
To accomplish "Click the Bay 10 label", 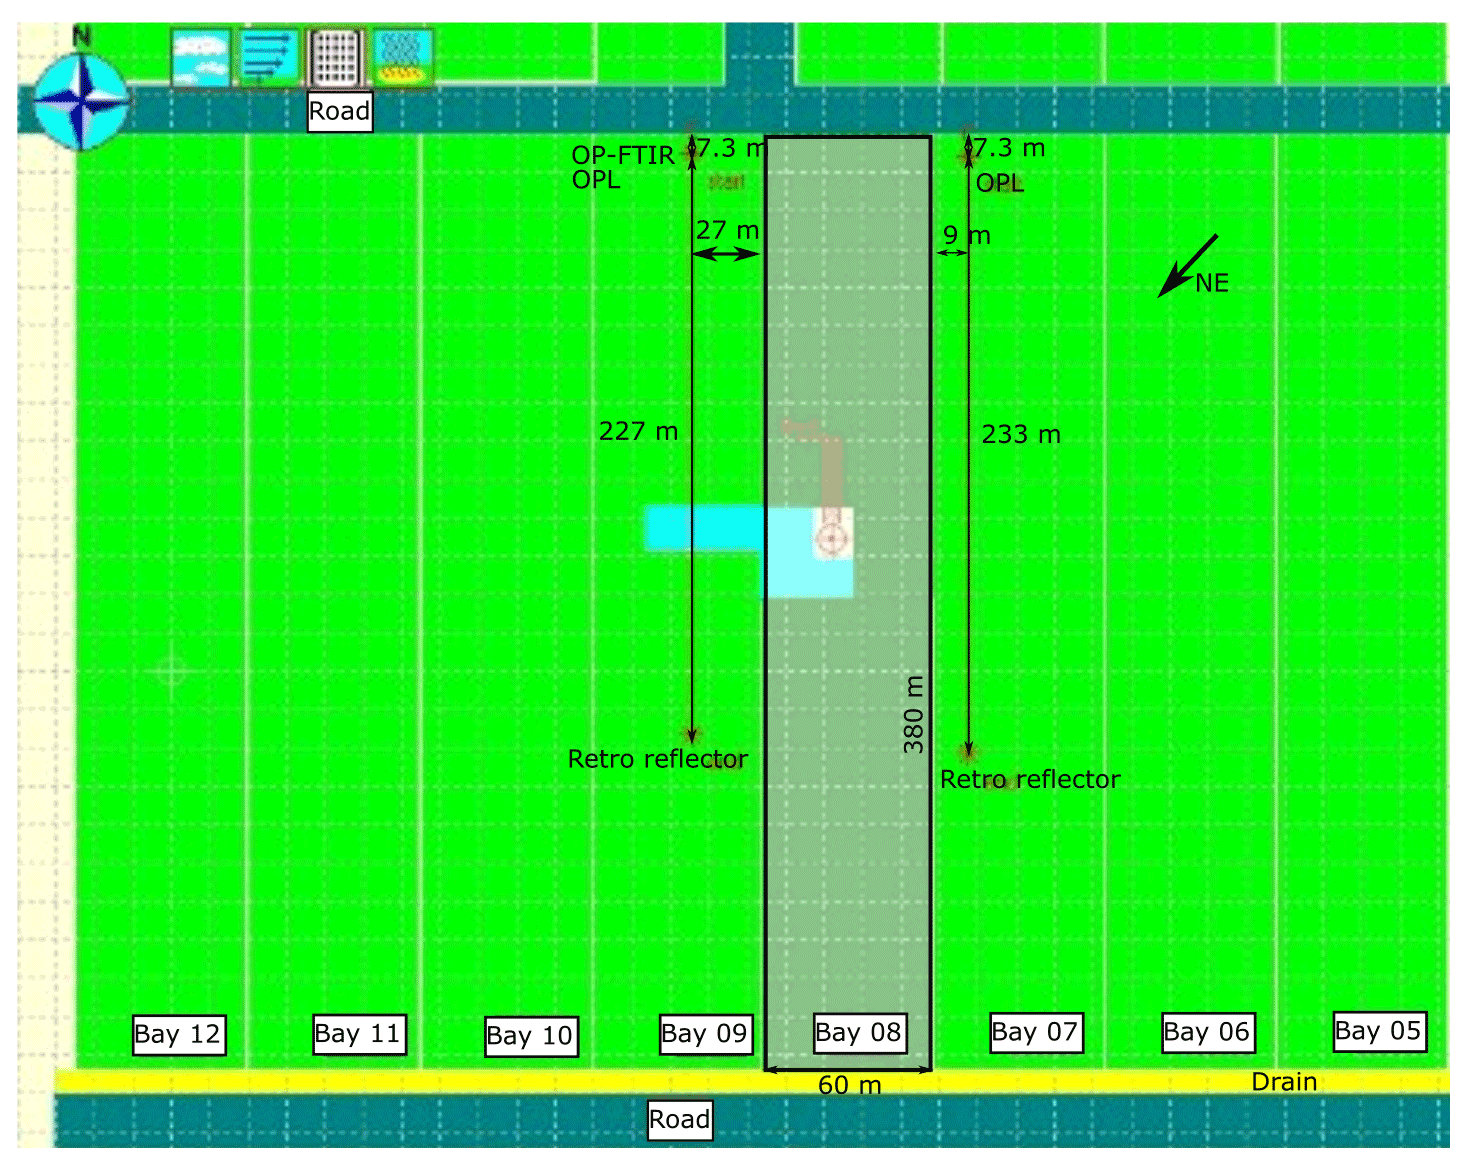I will click(x=531, y=1036).
